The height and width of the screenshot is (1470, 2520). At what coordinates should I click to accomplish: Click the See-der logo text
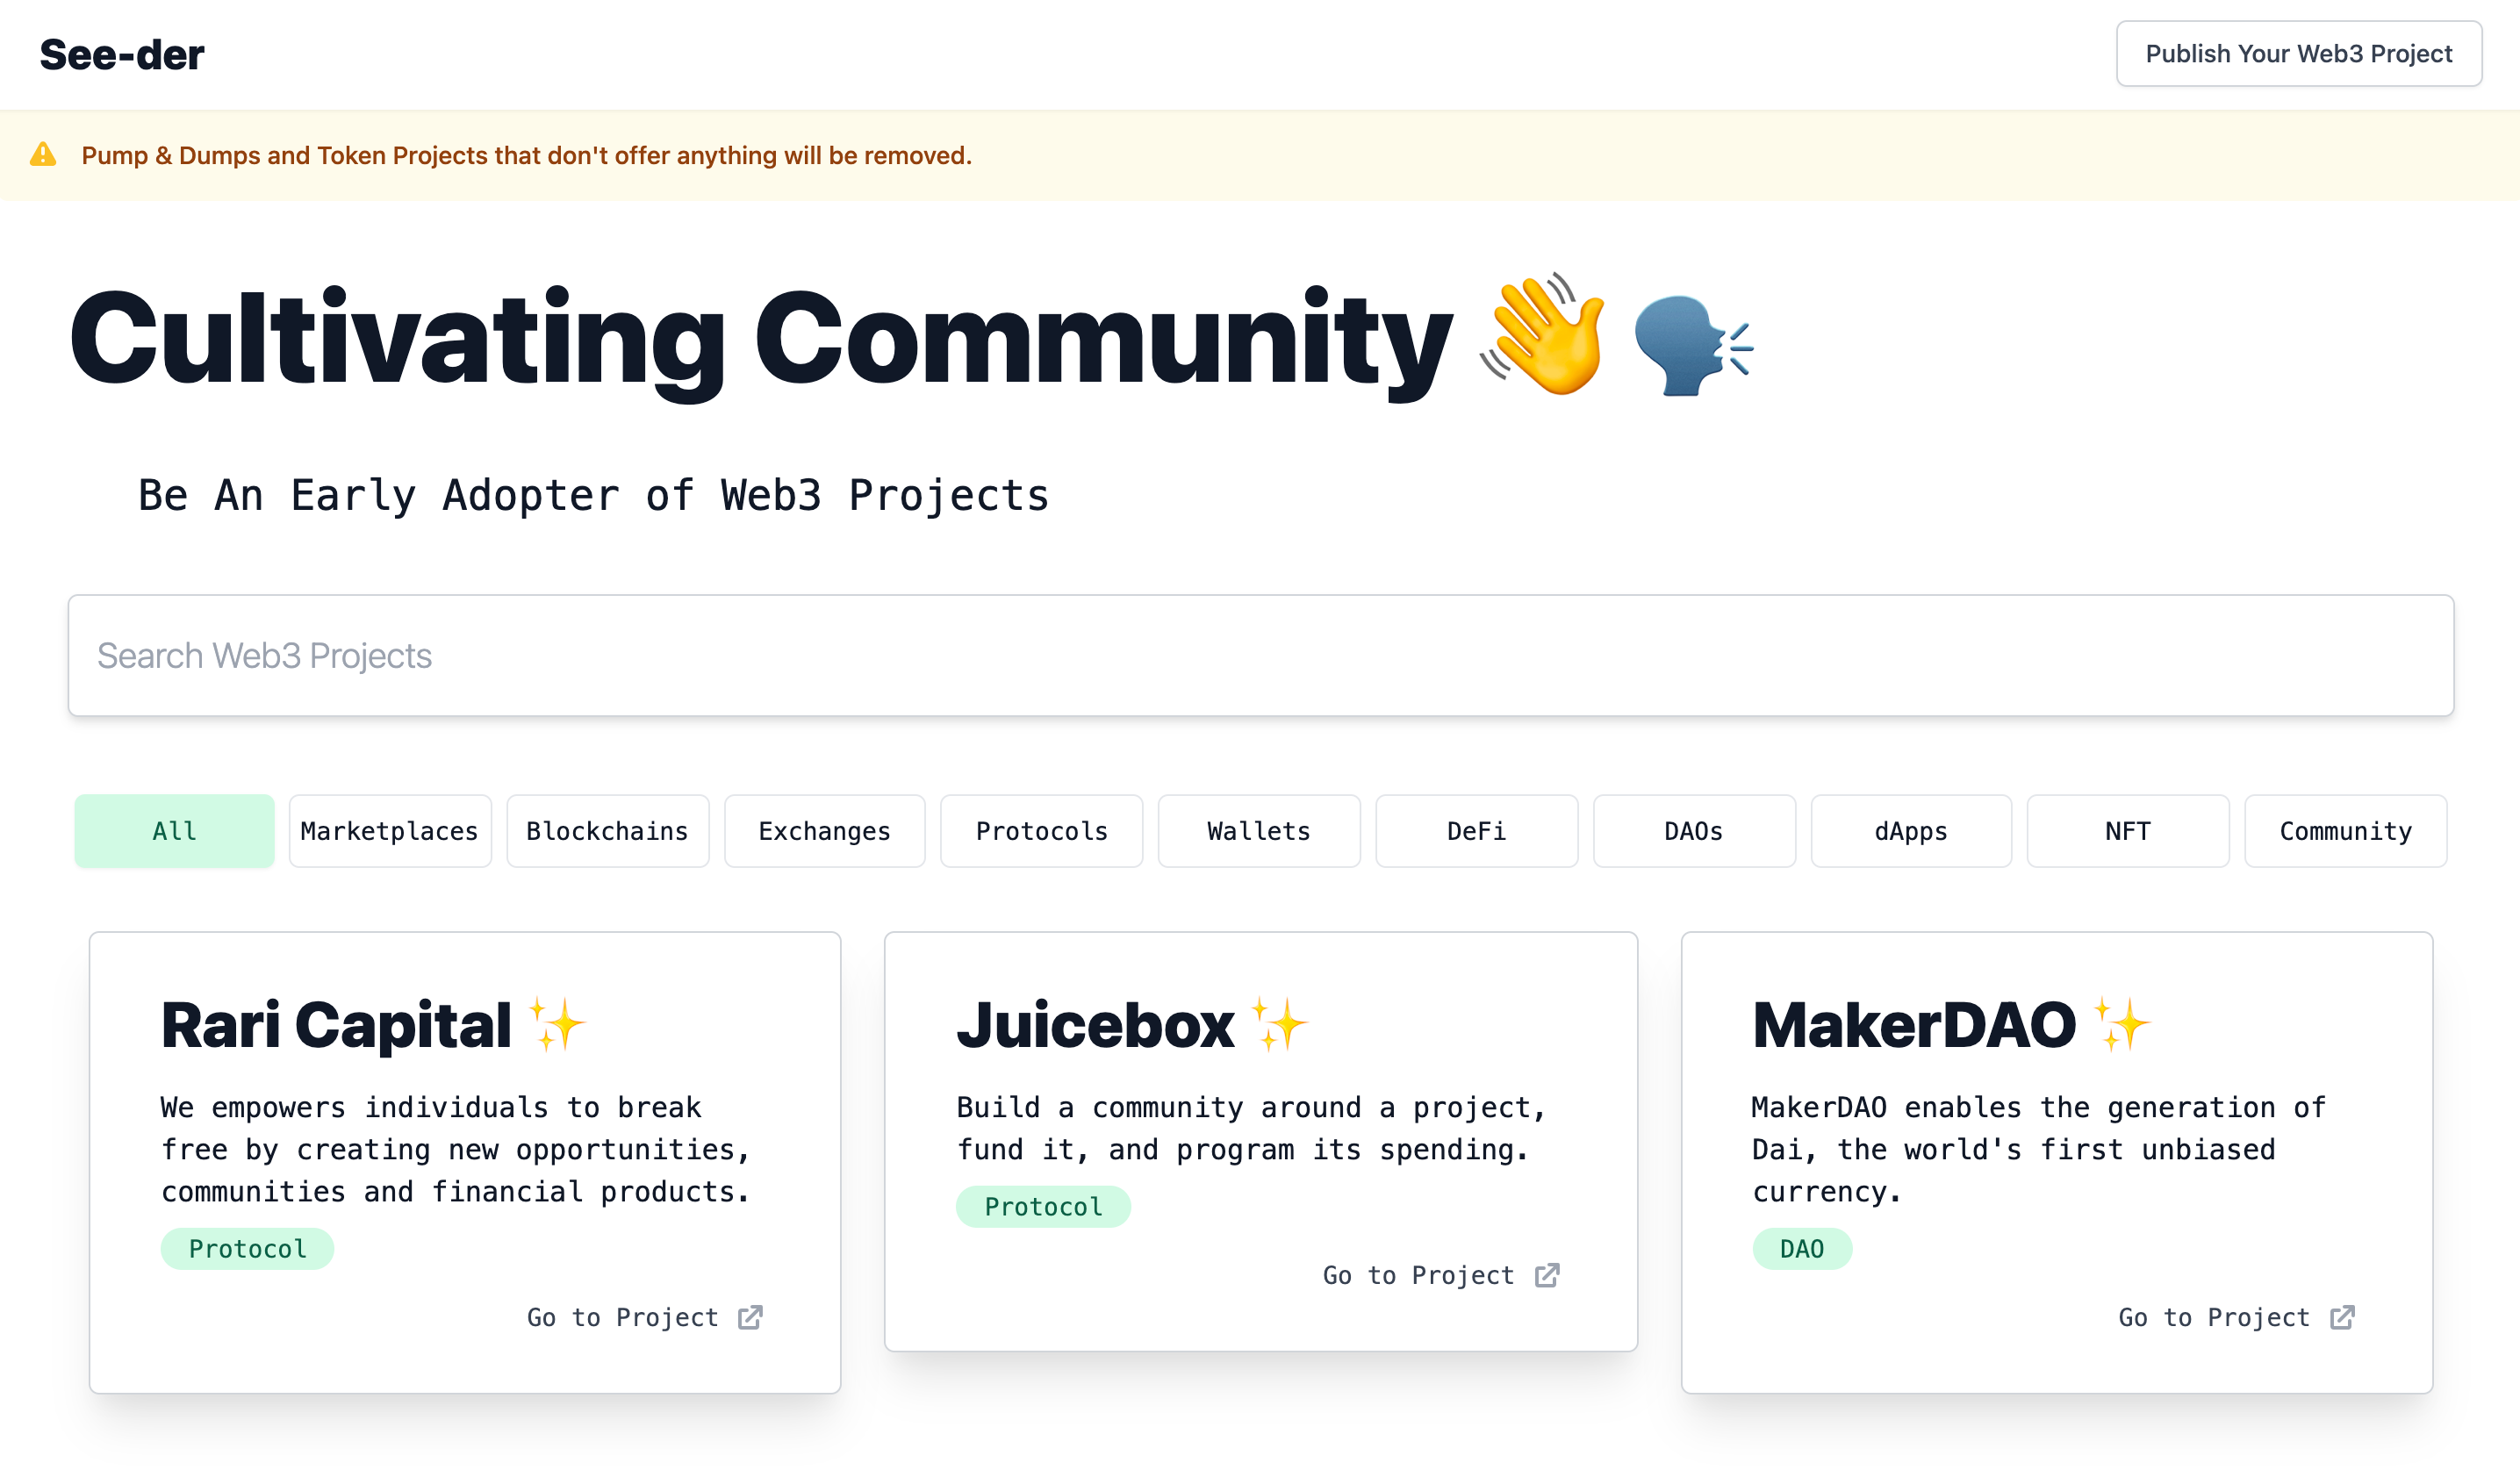(x=122, y=54)
